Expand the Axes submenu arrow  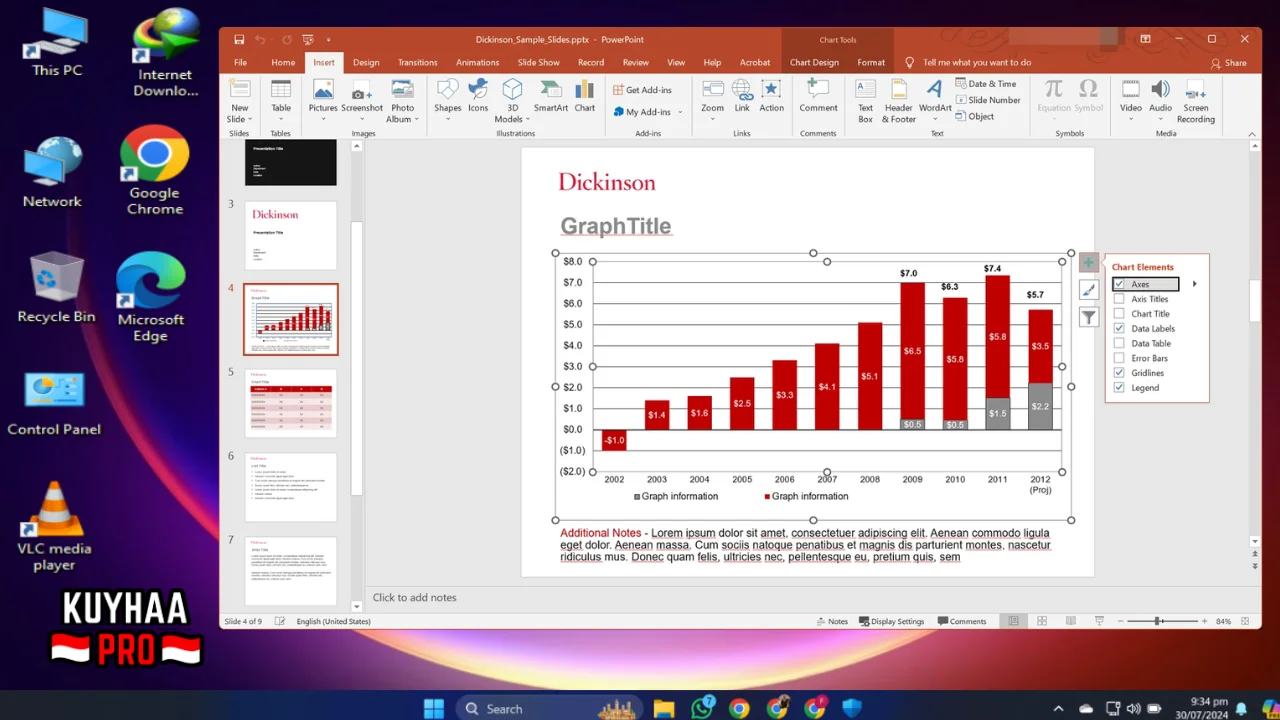pos(1194,284)
